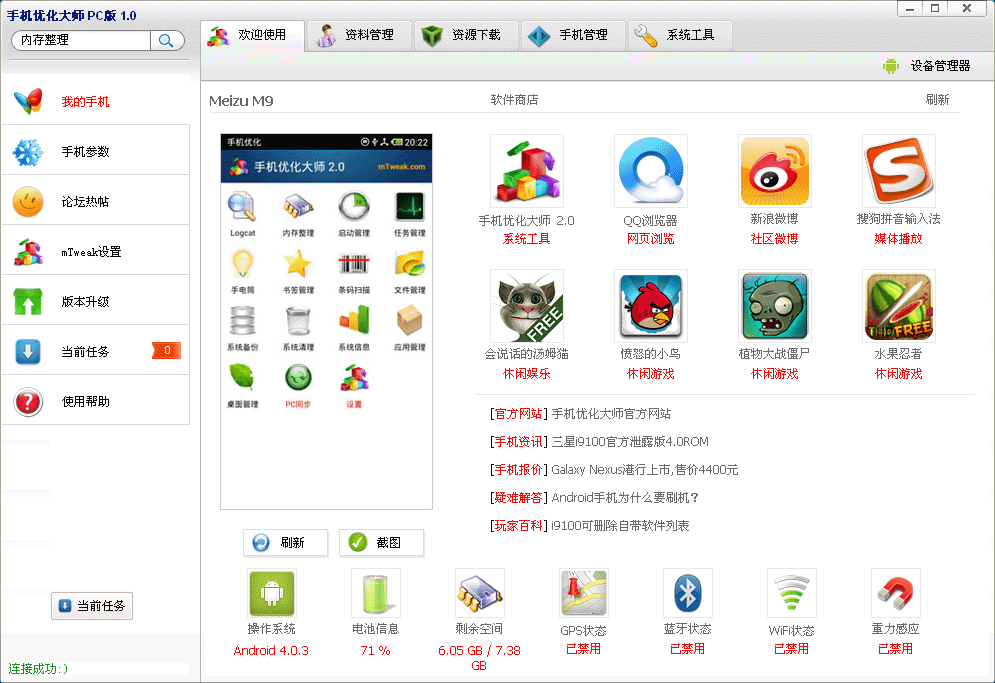Click the 网页浏览 category link

[x=650, y=239]
